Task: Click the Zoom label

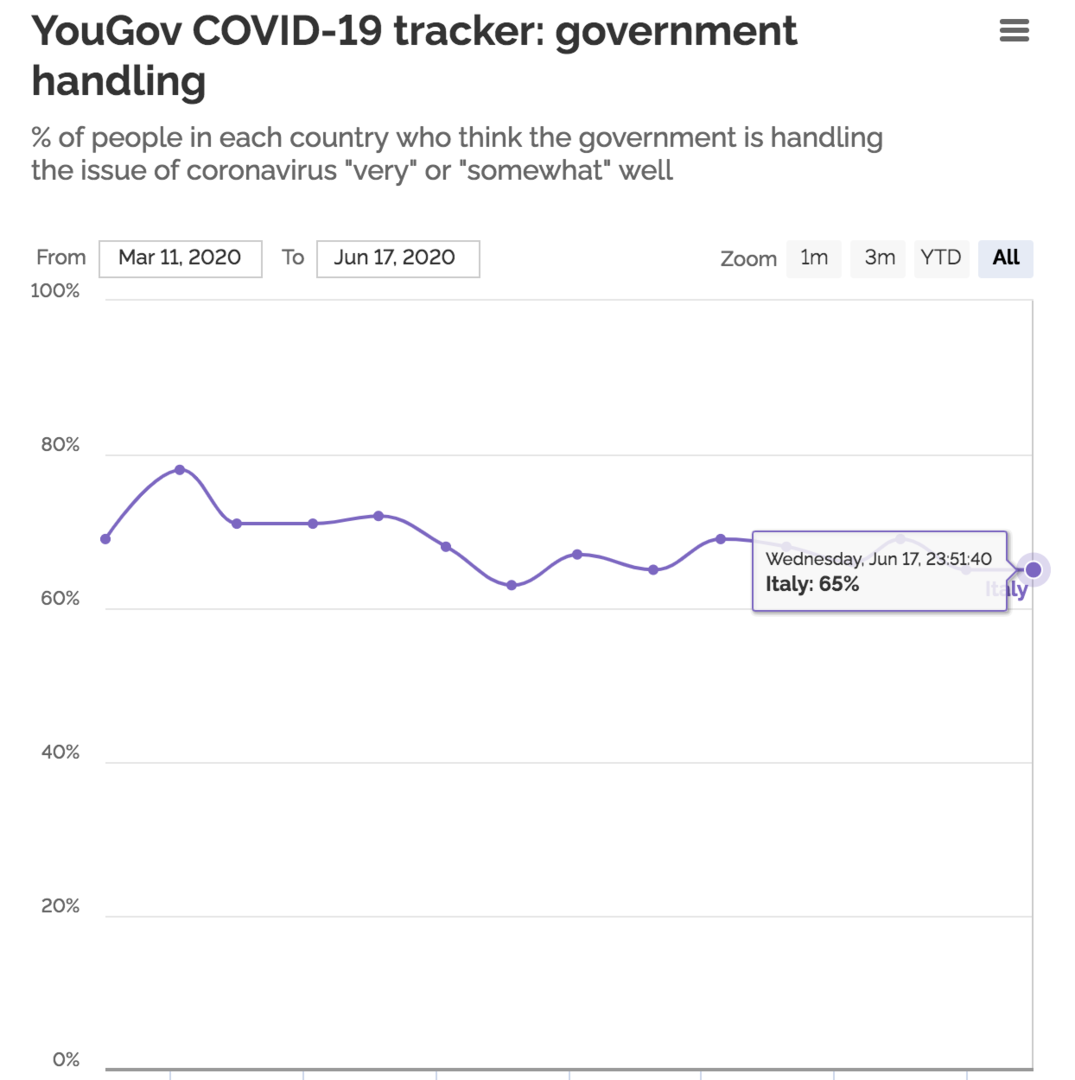Action: pos(749,259)
